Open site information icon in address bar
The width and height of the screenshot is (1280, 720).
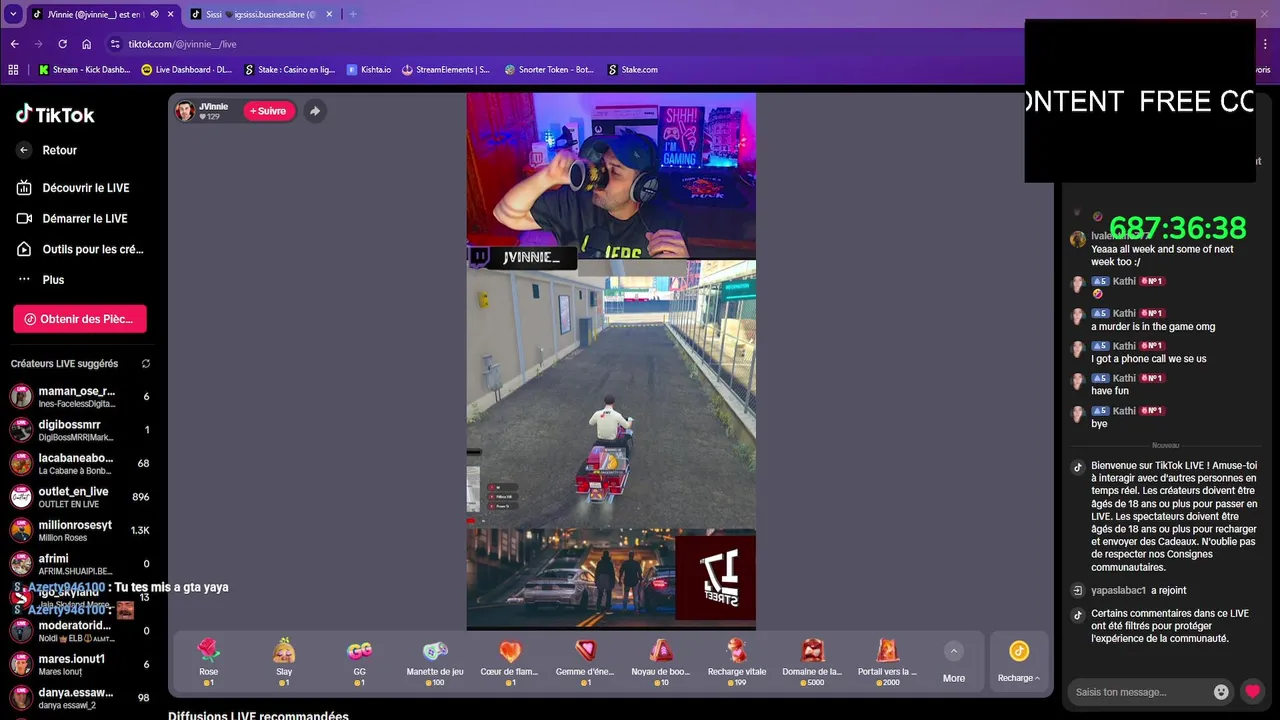click(x=115, y=44)
